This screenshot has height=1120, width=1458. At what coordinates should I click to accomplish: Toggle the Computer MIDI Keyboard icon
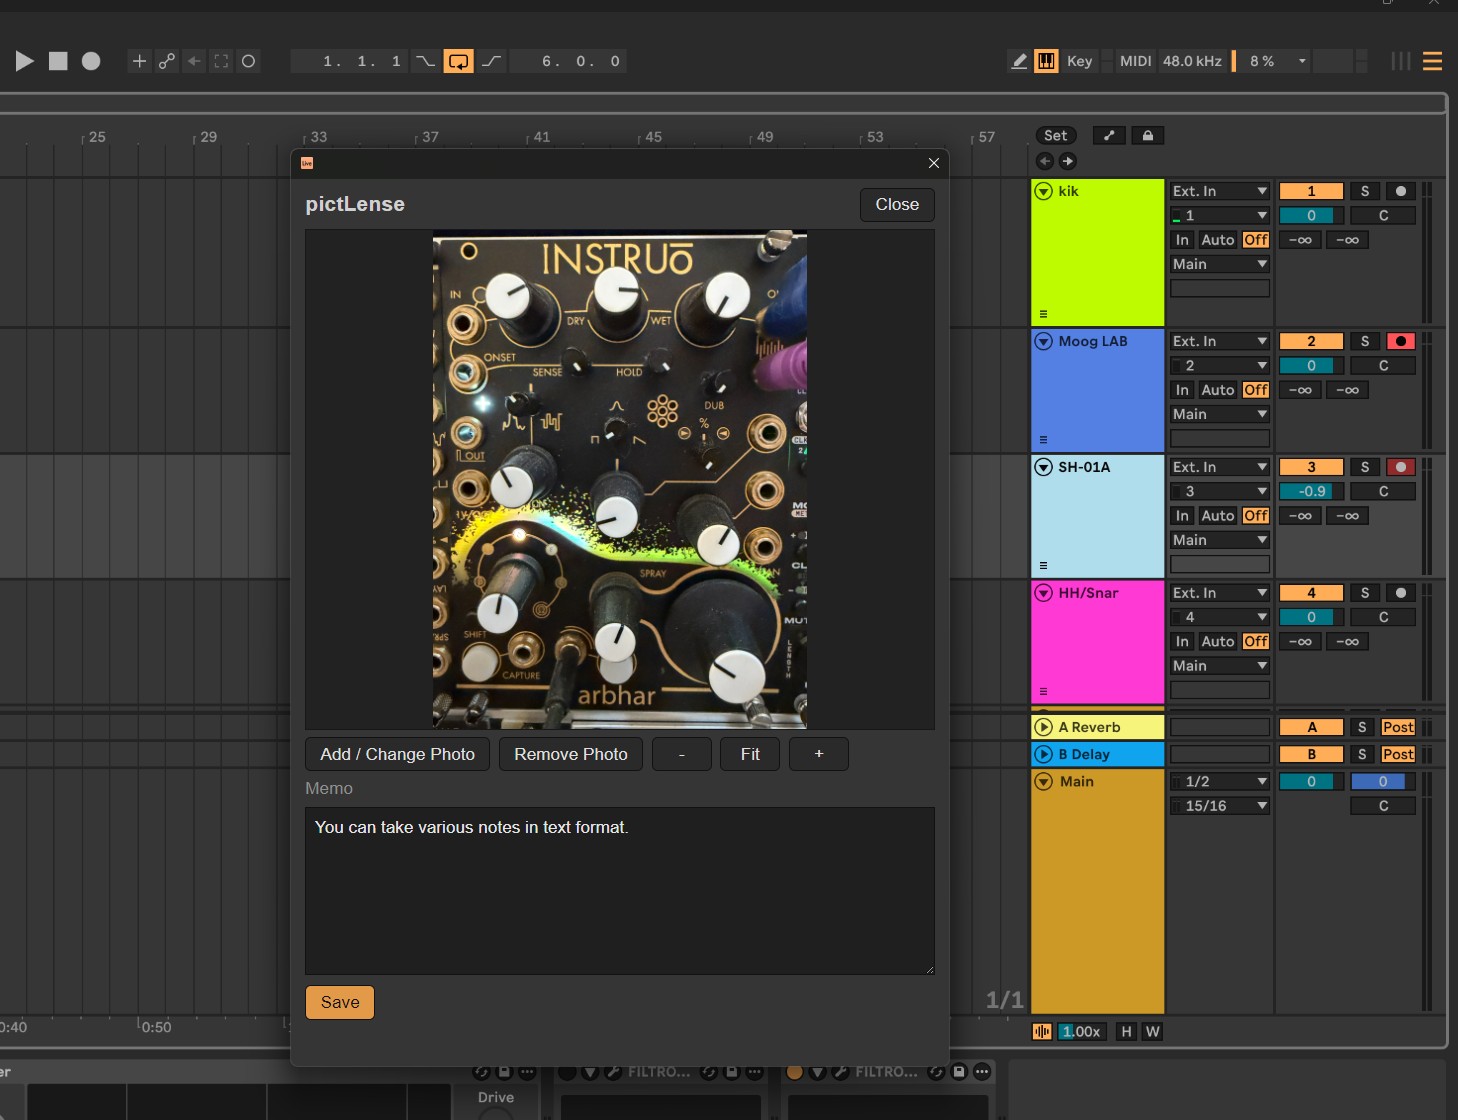(1046, 61)
